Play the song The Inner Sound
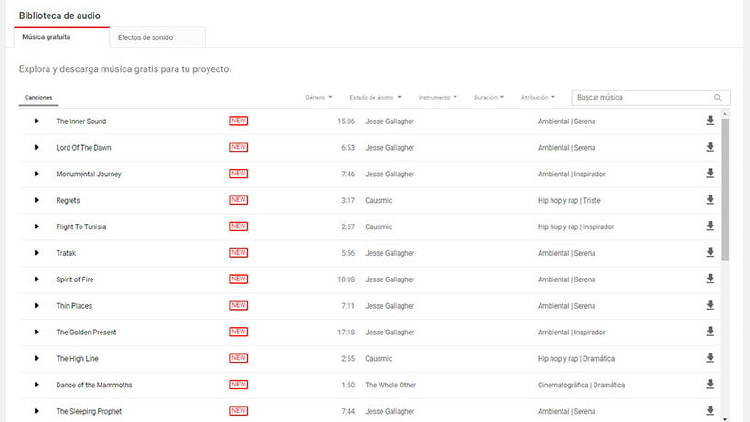This screenshot has width=750, height=422. [x=36, y=121]
